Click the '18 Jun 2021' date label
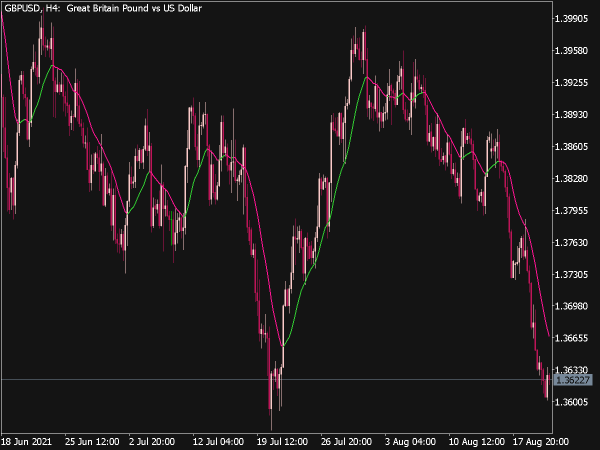Viewport: 600px width, 450px height. [26, 442]
